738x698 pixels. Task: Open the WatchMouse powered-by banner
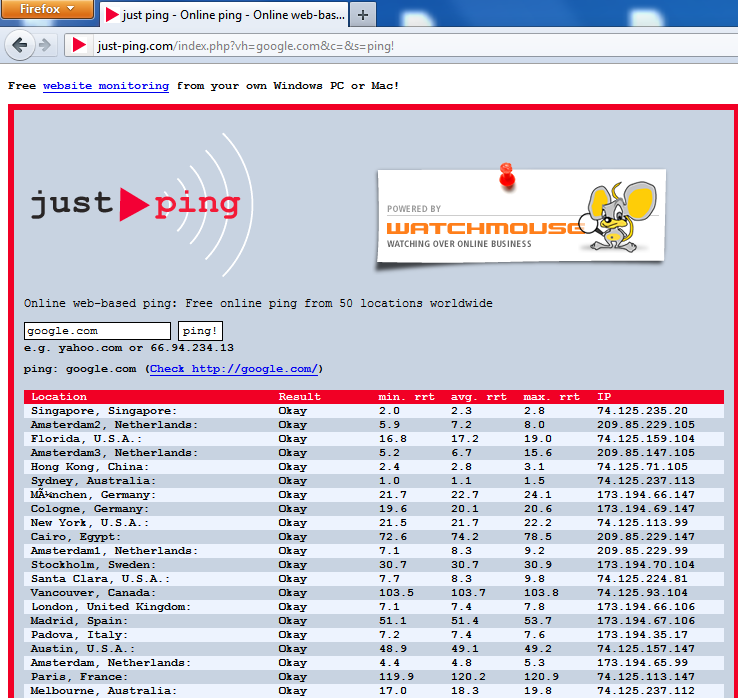point(521,217)
